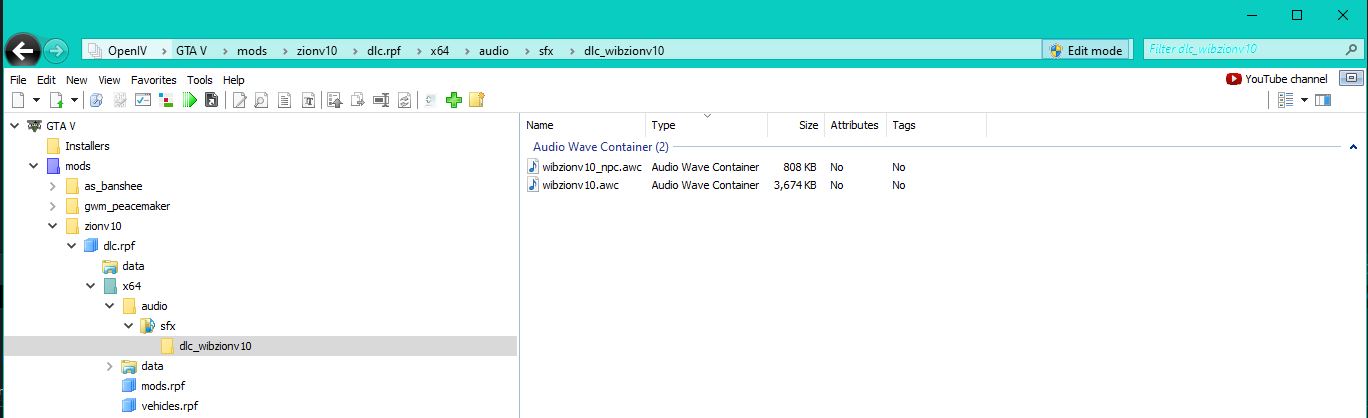This screenshot has height=418, width=1368.
Task: Click the new folder toolbar icon
Action: pyautogui.click(x=477, y=100)
